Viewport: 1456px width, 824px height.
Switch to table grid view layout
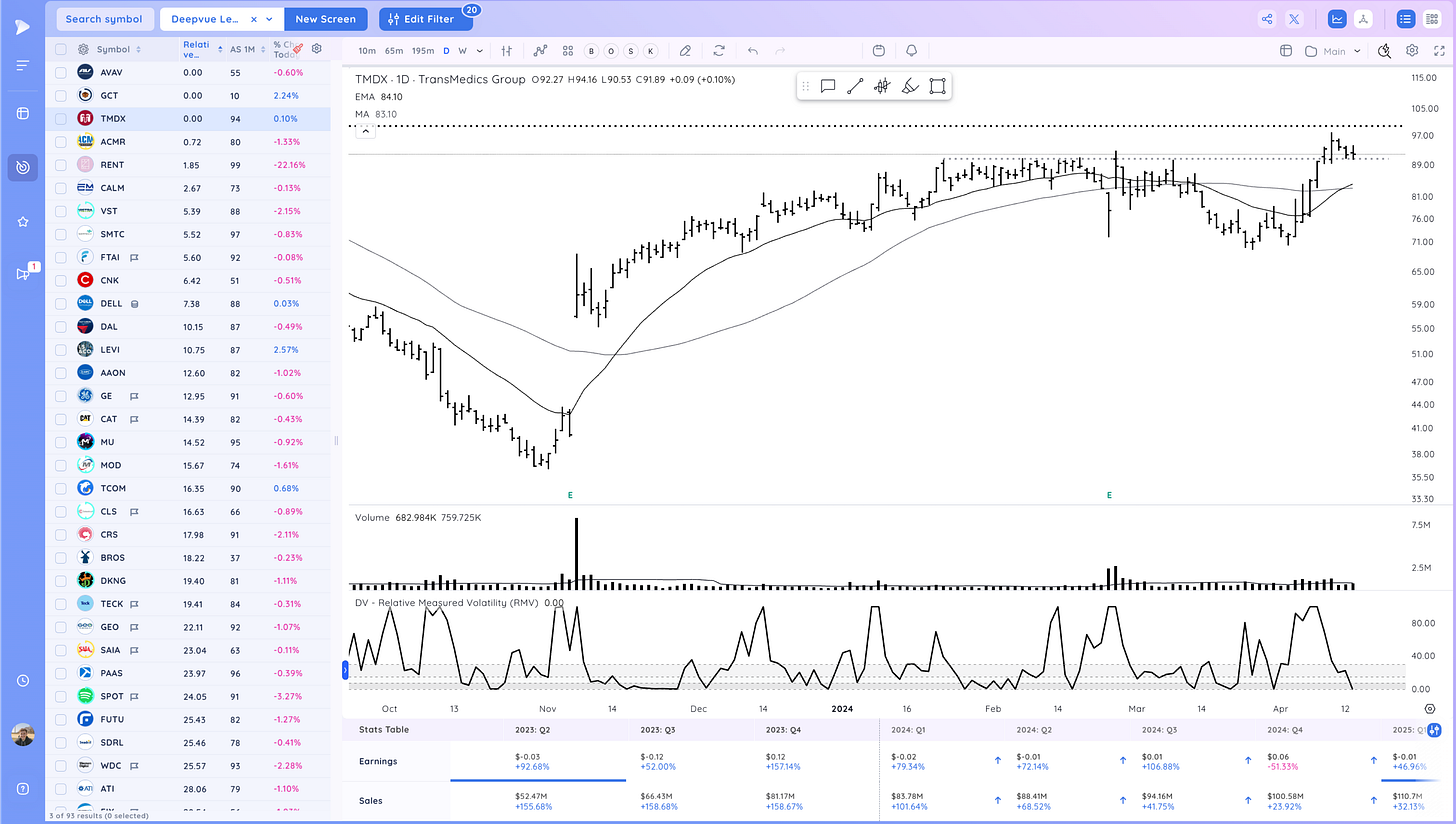click(x=1432, y=19)
